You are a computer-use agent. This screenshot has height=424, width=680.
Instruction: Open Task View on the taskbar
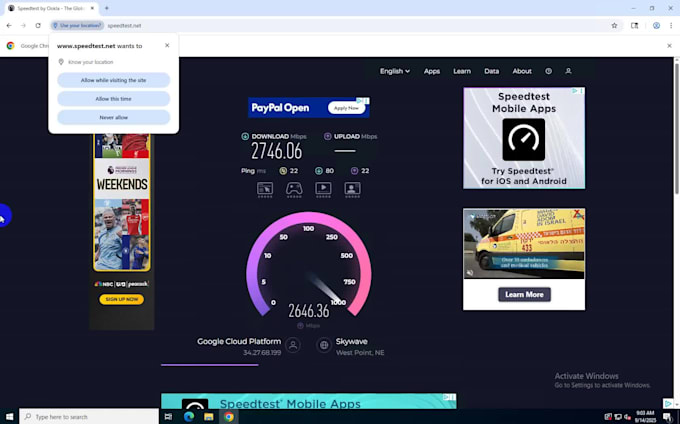(168, 417)
